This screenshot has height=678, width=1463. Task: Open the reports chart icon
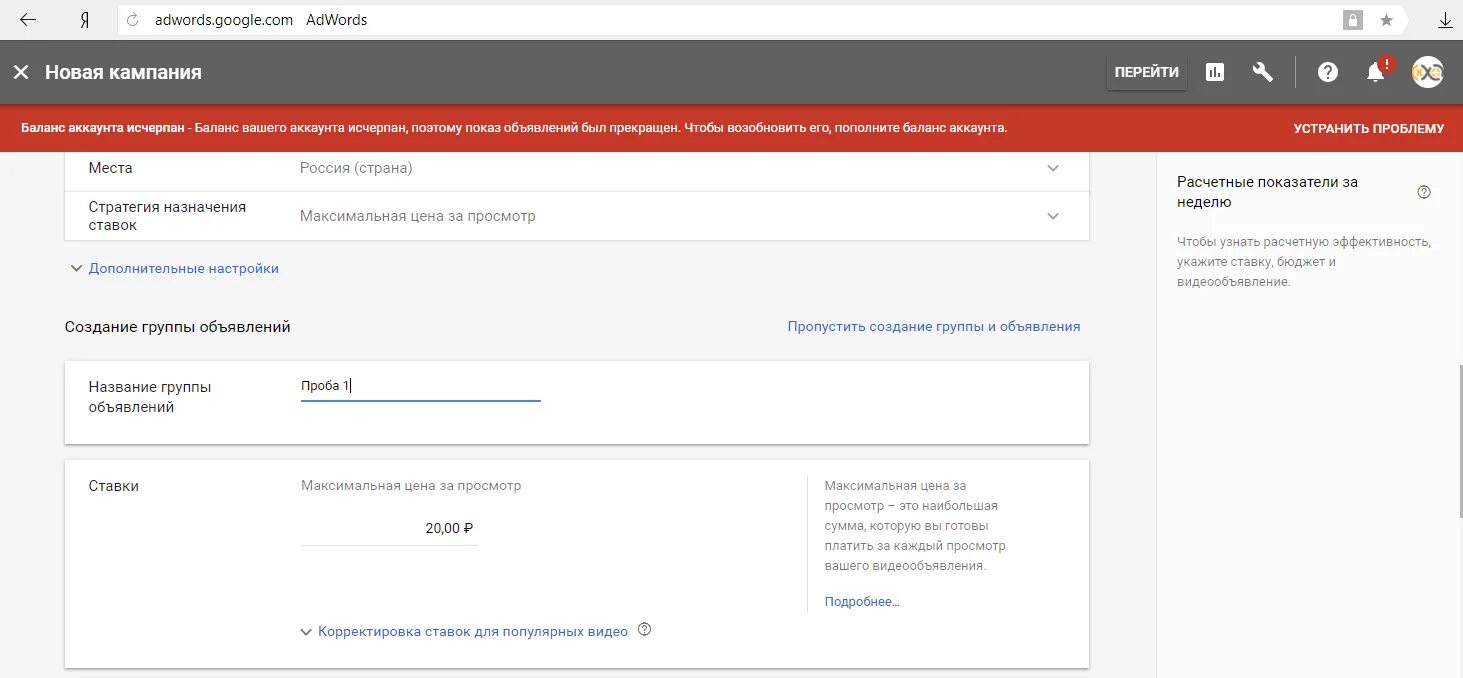pos(1215,72)
